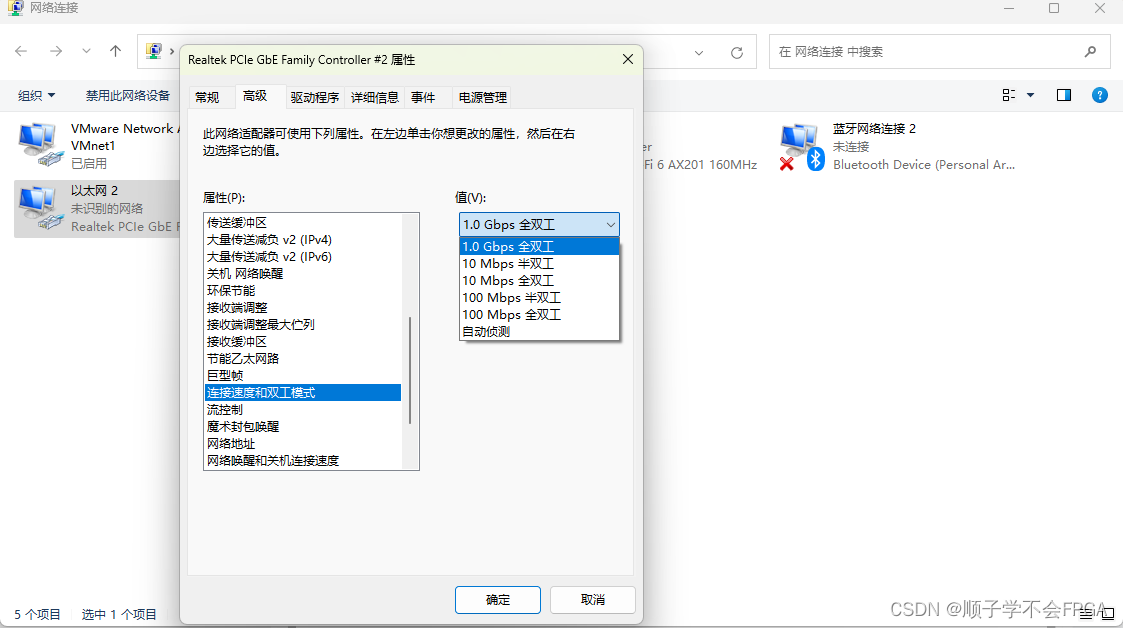
Task: Click the Forward navigation arrow
Action: click(55, 52)
